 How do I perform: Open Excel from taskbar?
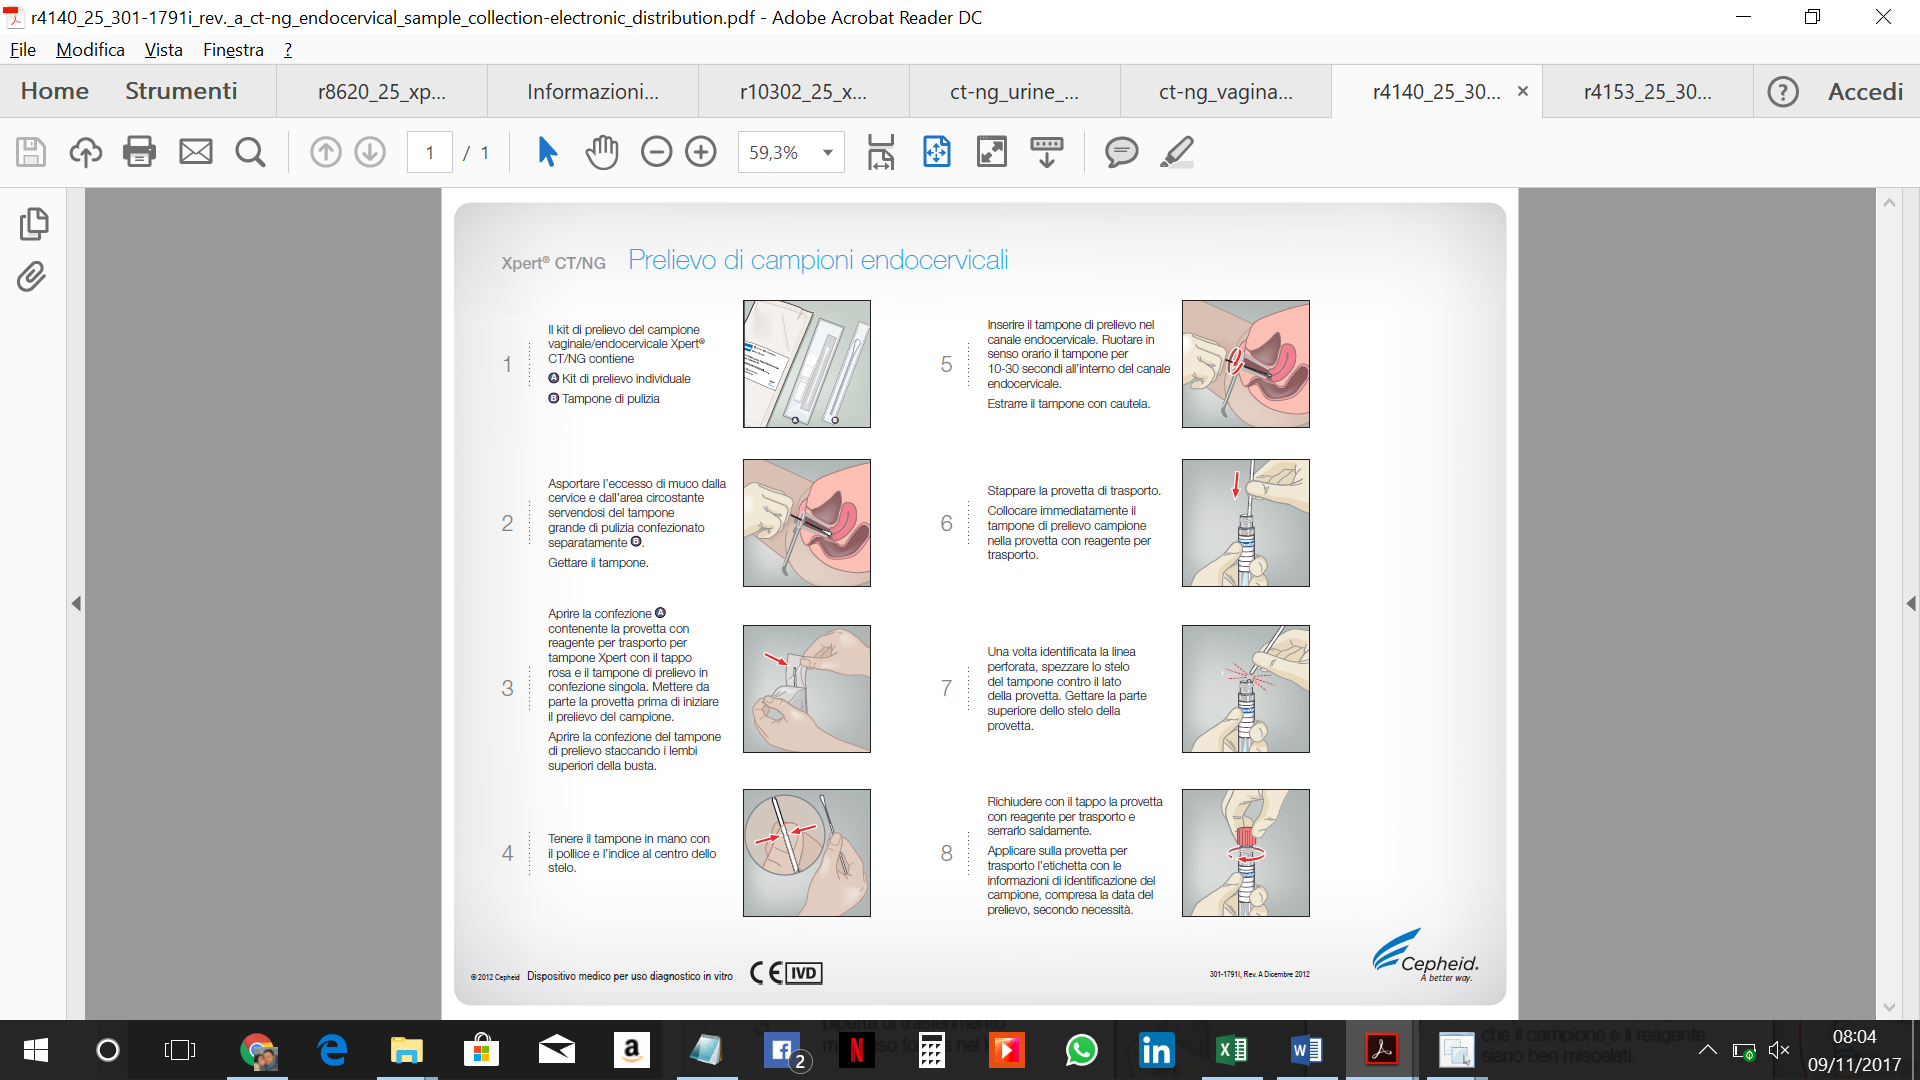coord(1231,1050)
